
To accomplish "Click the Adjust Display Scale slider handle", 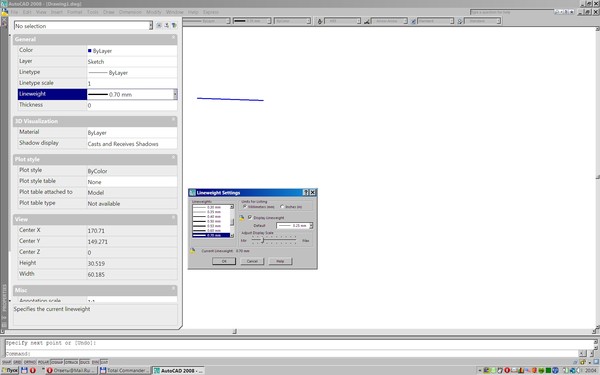I will coord(262,240).
